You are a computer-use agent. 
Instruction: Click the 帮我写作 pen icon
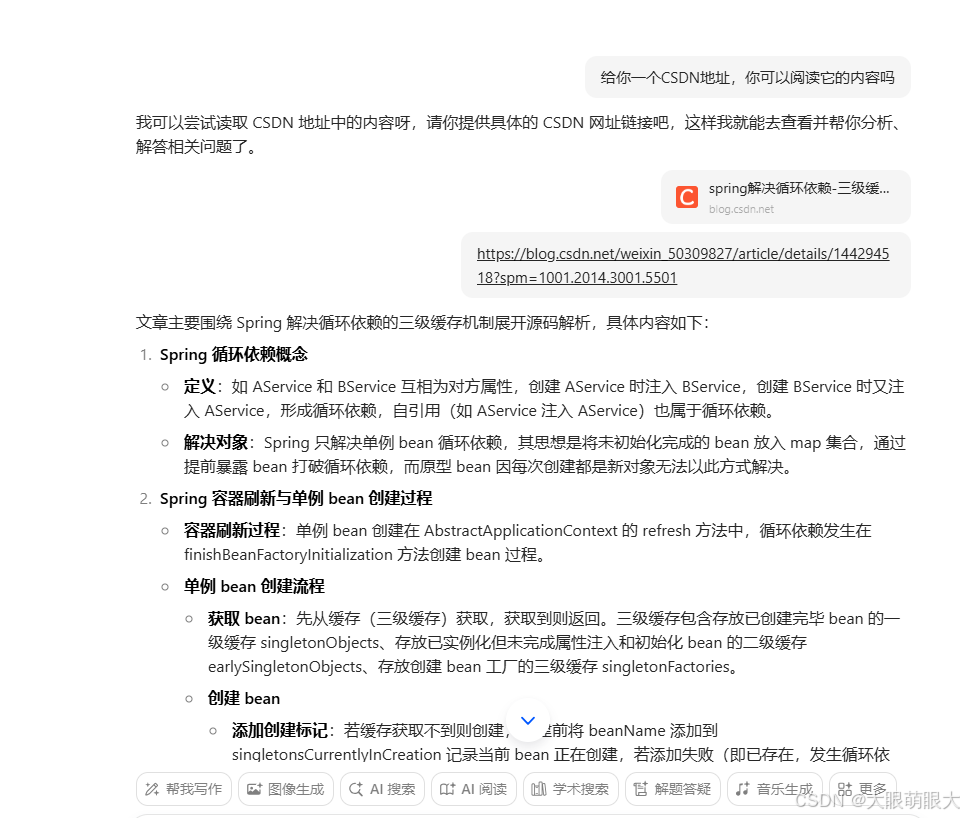point(152,789)
